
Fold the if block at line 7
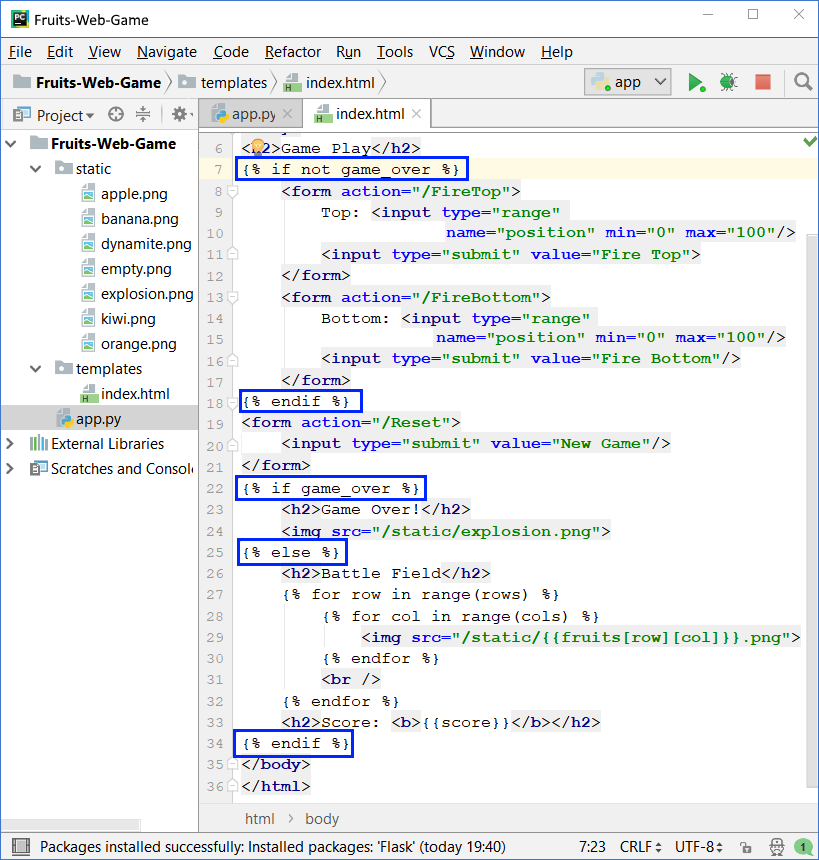tap(232, 170)
